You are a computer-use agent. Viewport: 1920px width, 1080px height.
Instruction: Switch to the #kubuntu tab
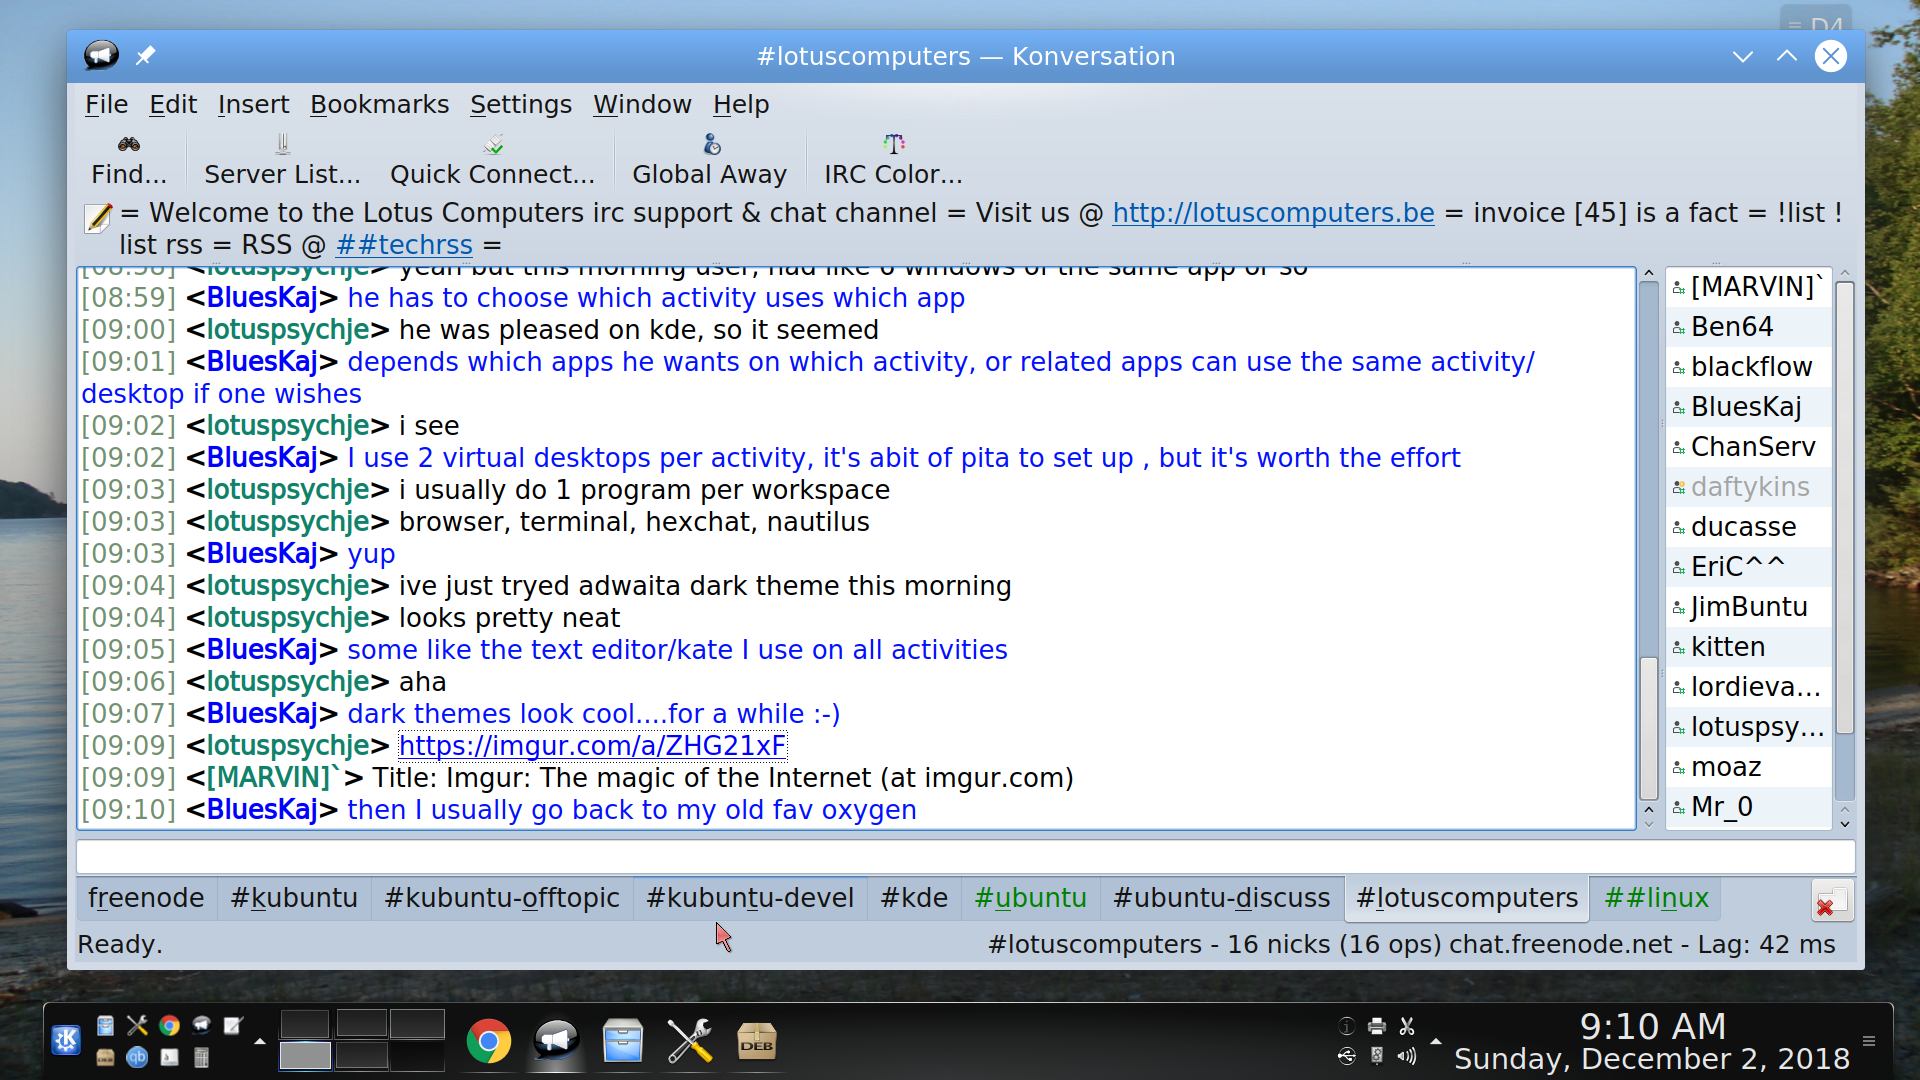(294, 898)
